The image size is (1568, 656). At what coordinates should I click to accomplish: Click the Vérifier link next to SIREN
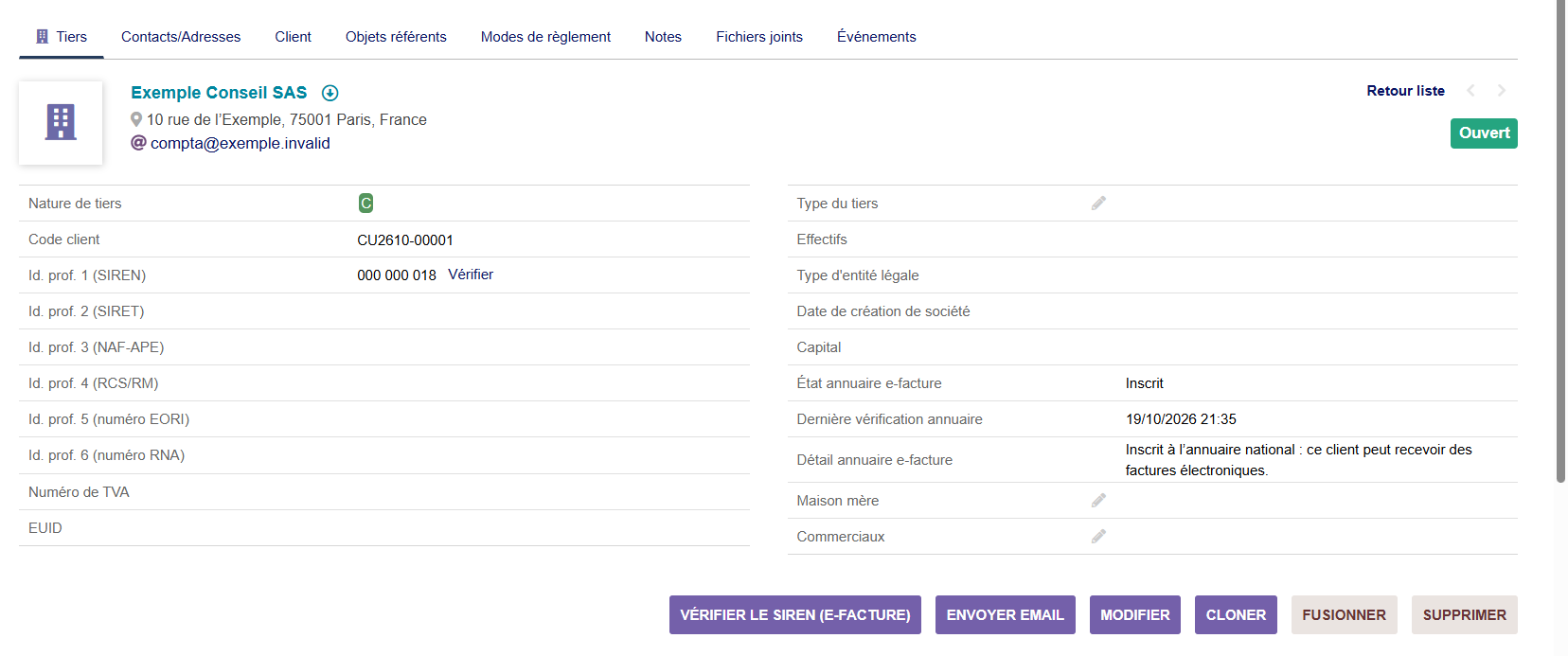(x=471, y=274)
